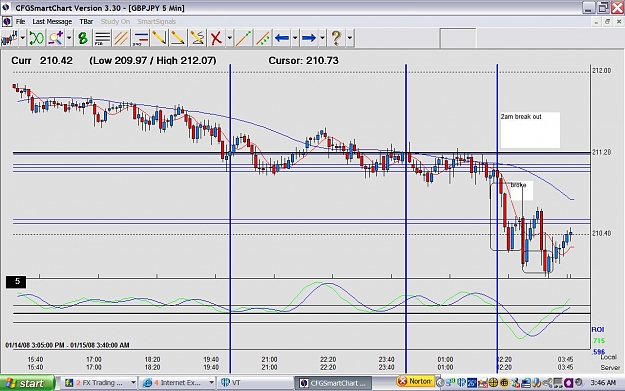The image size is (625, 391).
Task: Click the red X delete tool
Action: coord(216,38)
